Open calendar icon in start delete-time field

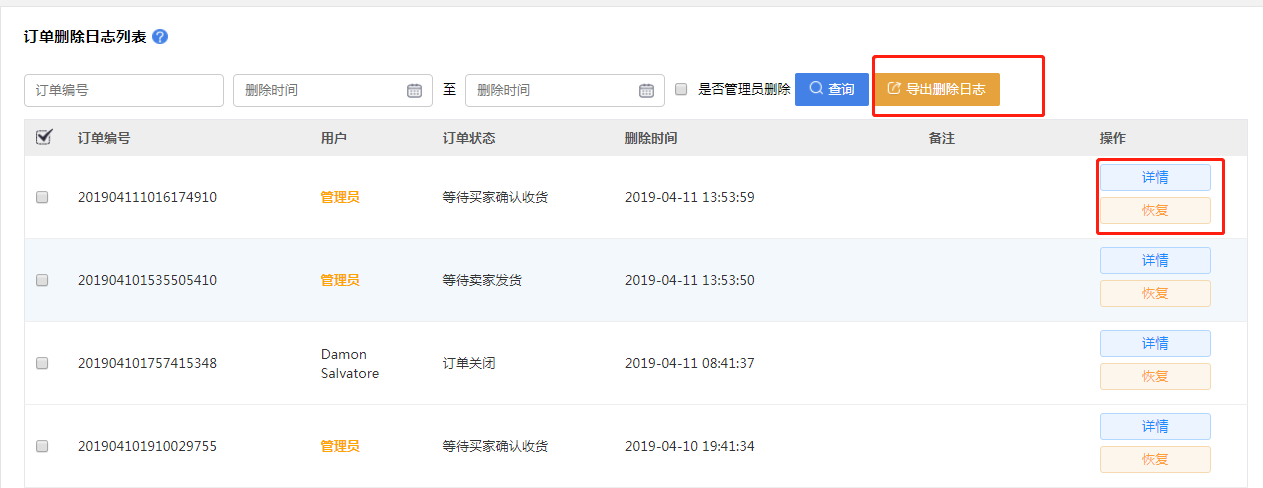tap(414, 90)
